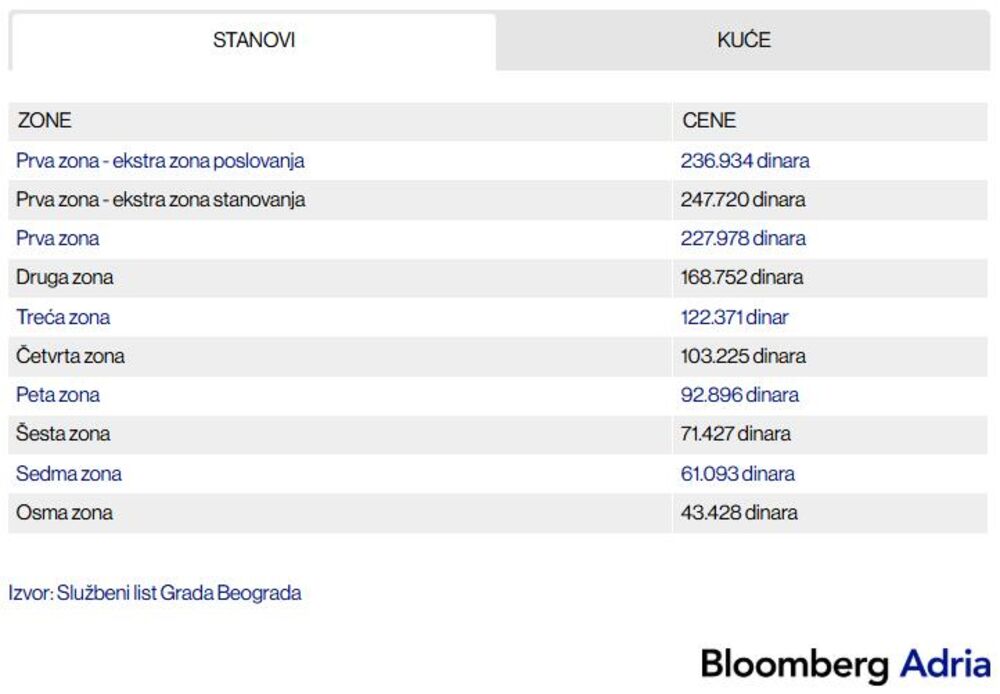Switch to the STANOVI tab
Image resolution: width=1000 pixels, height=694 pixels.
point(253,41)
